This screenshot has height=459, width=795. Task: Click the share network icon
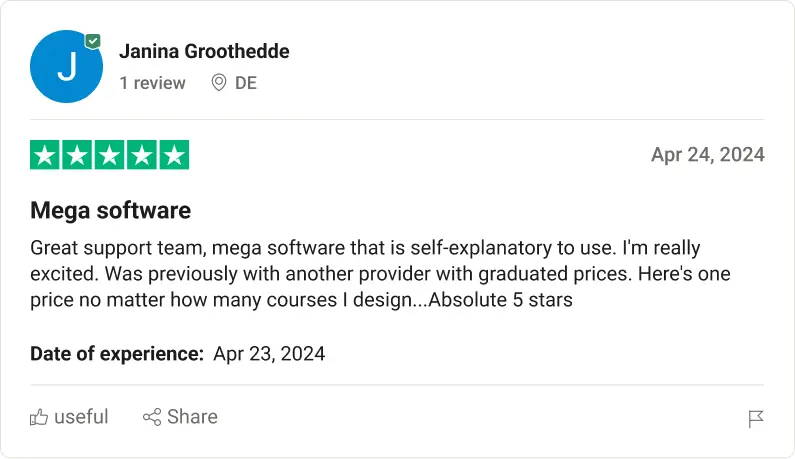(152, 417)
